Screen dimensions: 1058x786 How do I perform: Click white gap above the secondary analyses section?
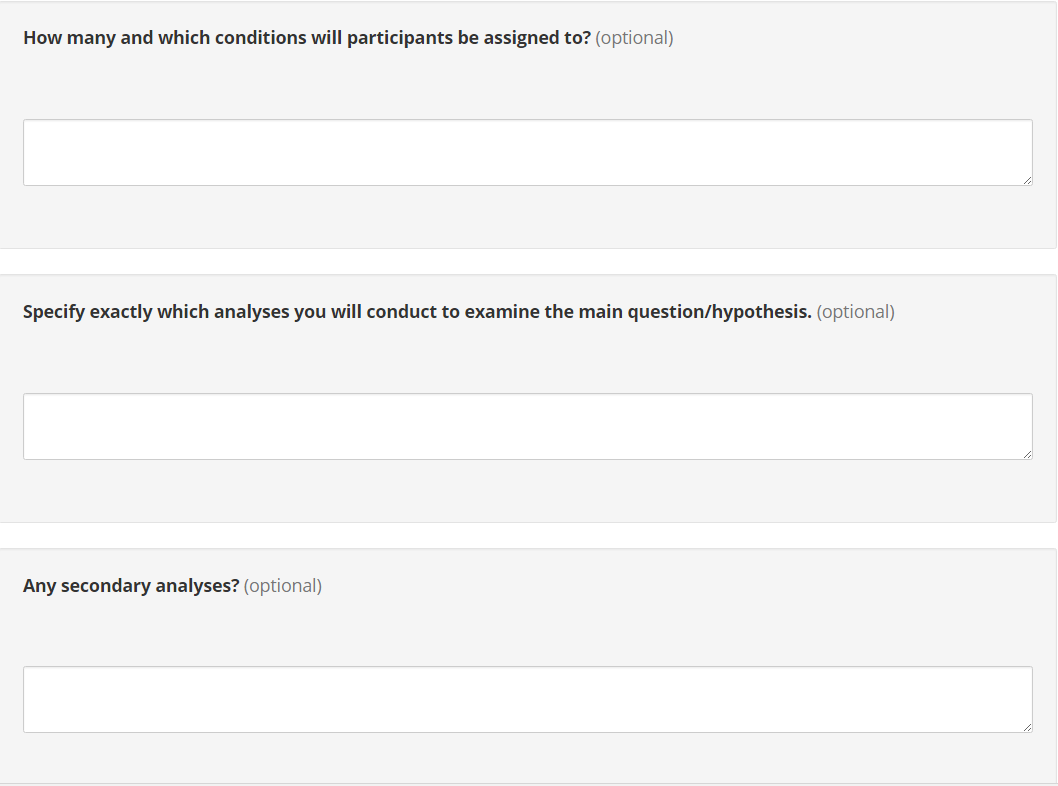tap(527, 535)
